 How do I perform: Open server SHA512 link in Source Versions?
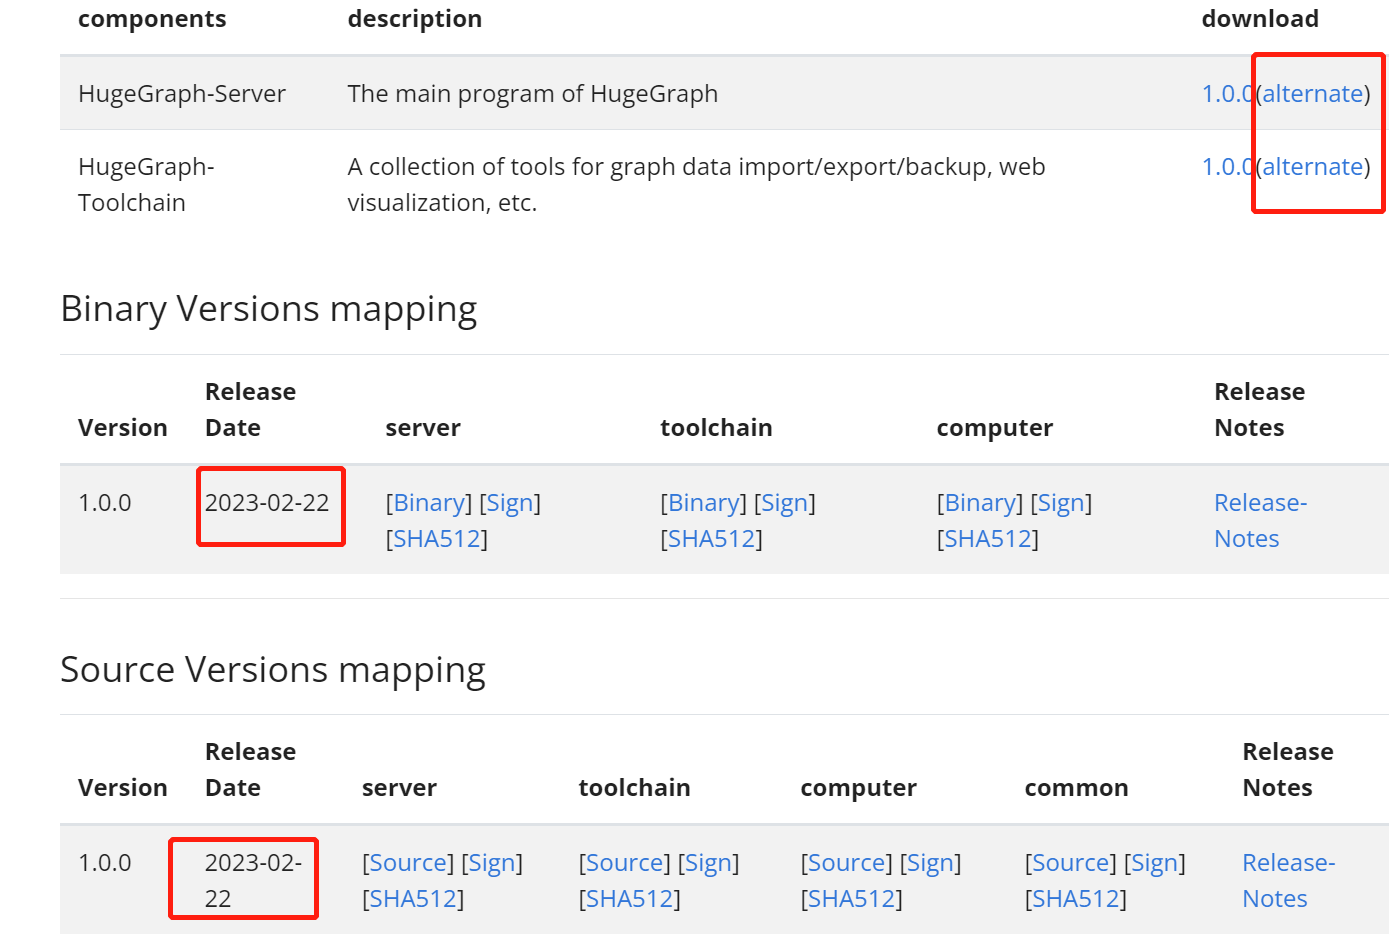coord(413,898)
